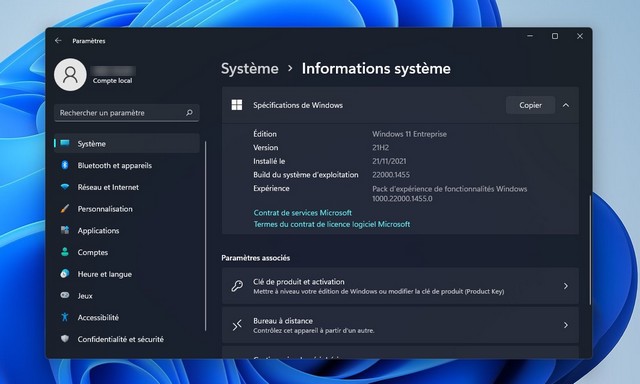The width and height of the screenshot is (640, 384).
Task: Close the Paramètres window
Action: 580,36
